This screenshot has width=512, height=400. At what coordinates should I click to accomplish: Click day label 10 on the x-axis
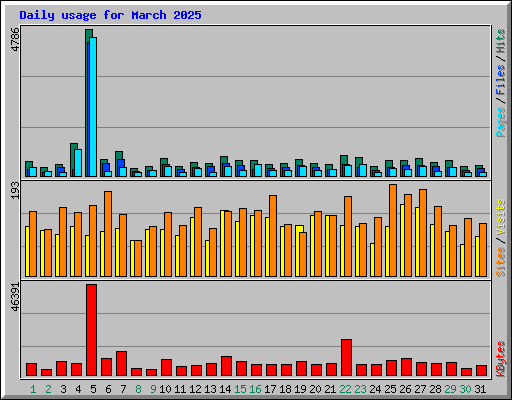tap(165, 389)
